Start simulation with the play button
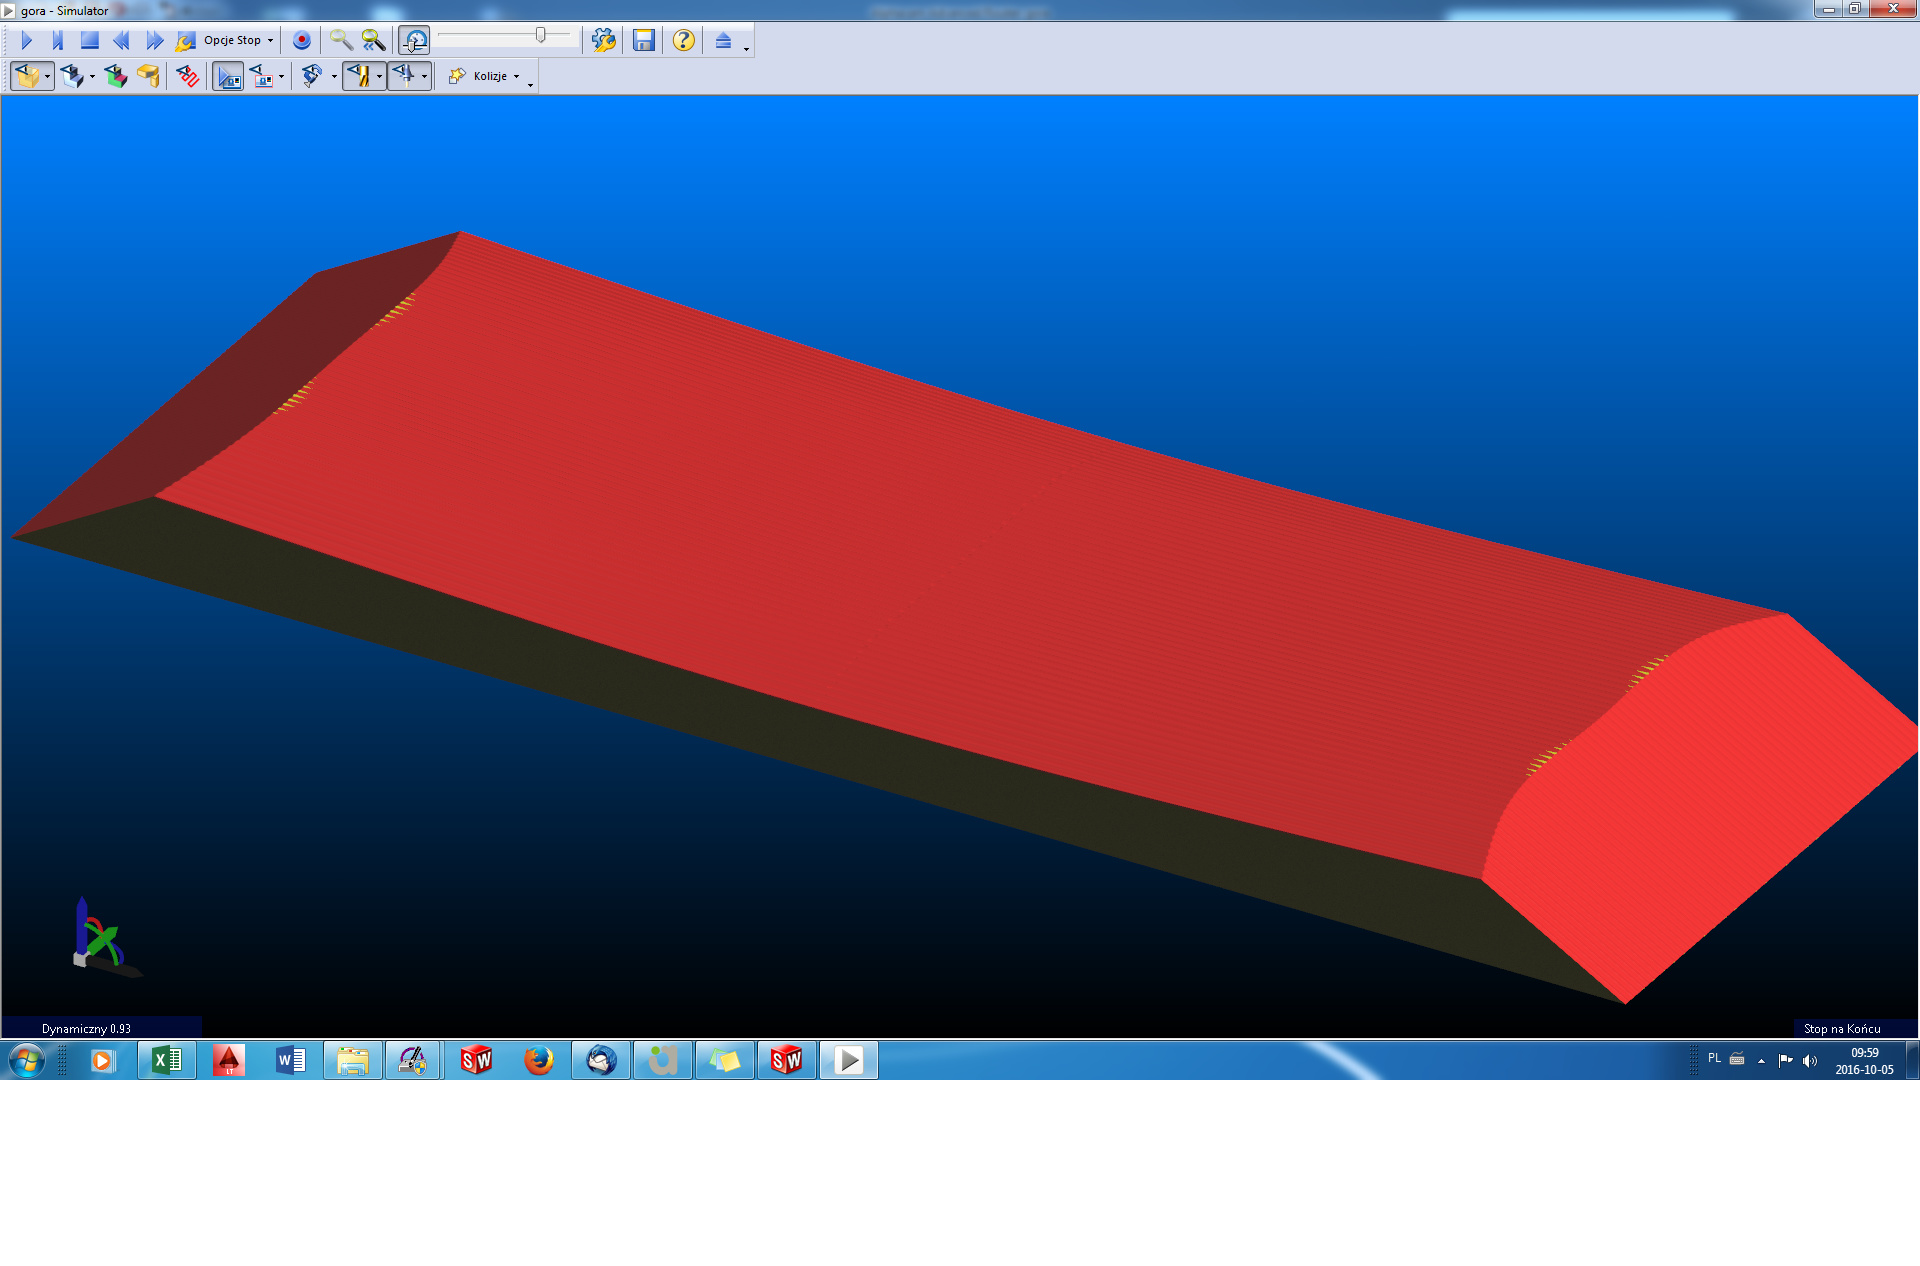 [27, 41]
